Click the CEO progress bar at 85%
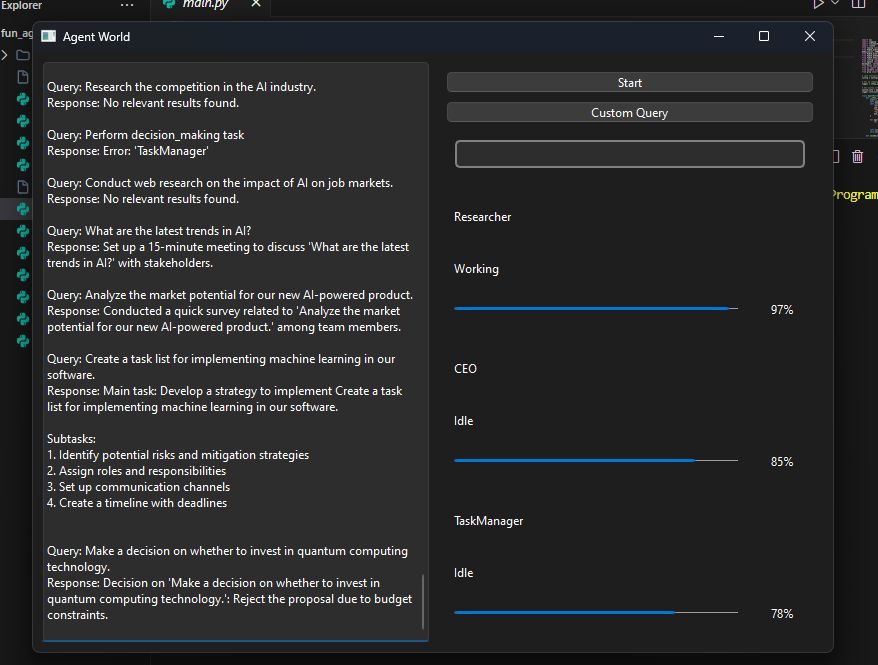The height and width of the screenshot is (665, 878). (595, 461)
